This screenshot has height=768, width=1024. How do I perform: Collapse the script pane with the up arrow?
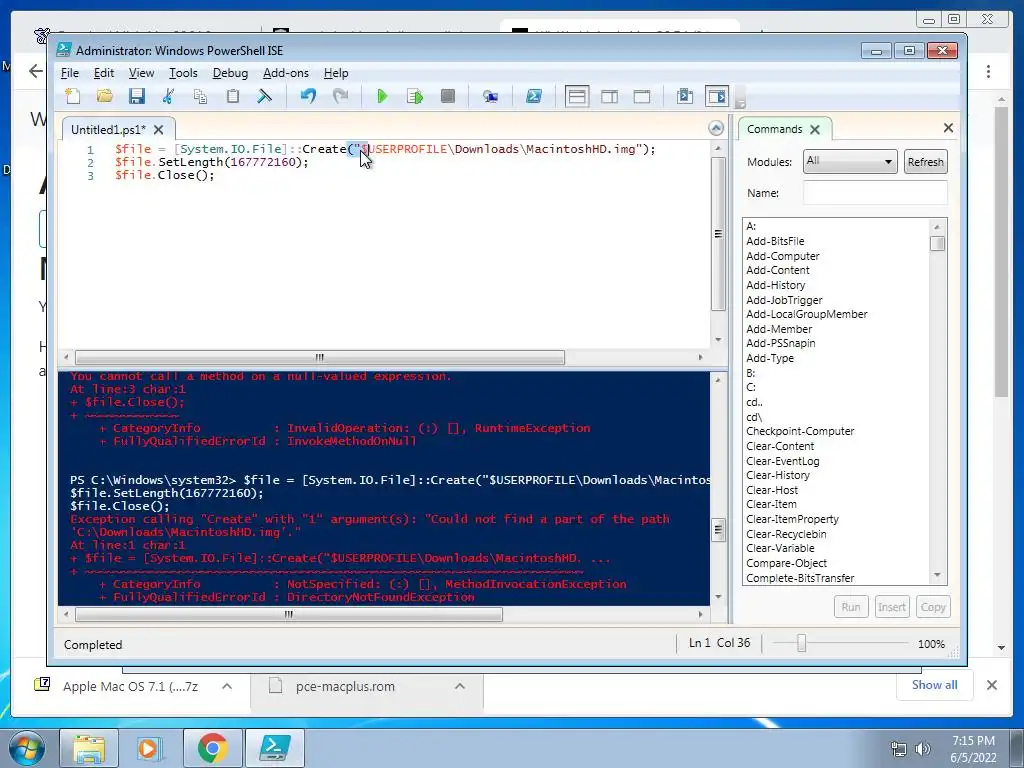(716, 128)
